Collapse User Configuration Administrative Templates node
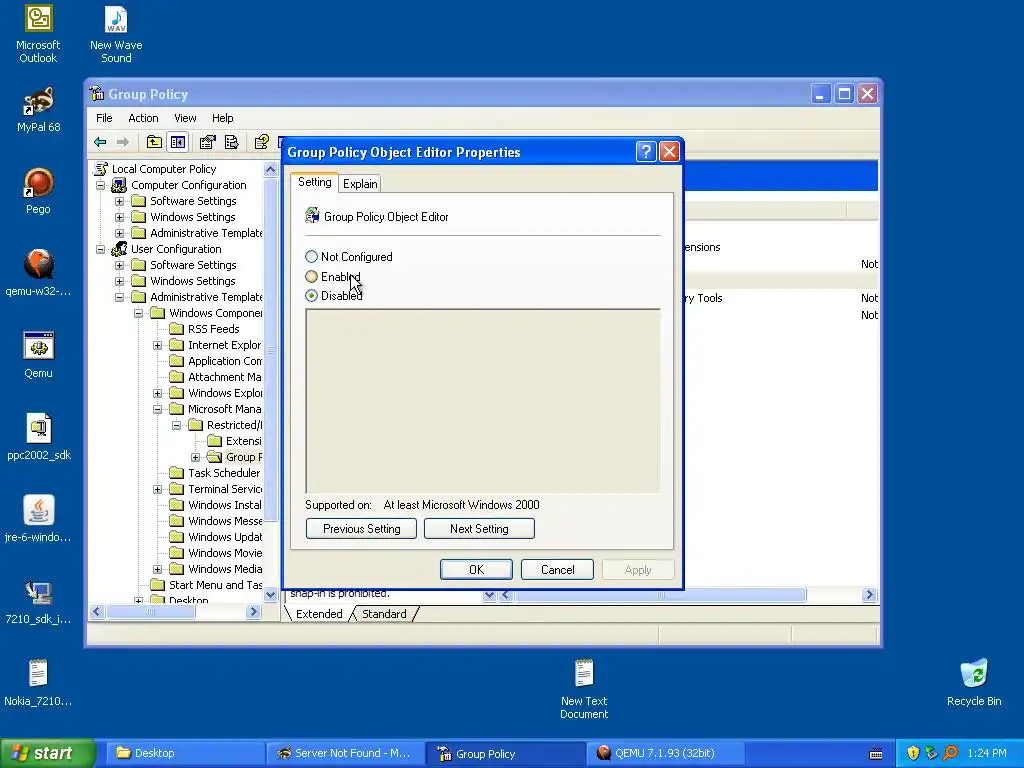The image size is (1024, 768). point(120,297)
